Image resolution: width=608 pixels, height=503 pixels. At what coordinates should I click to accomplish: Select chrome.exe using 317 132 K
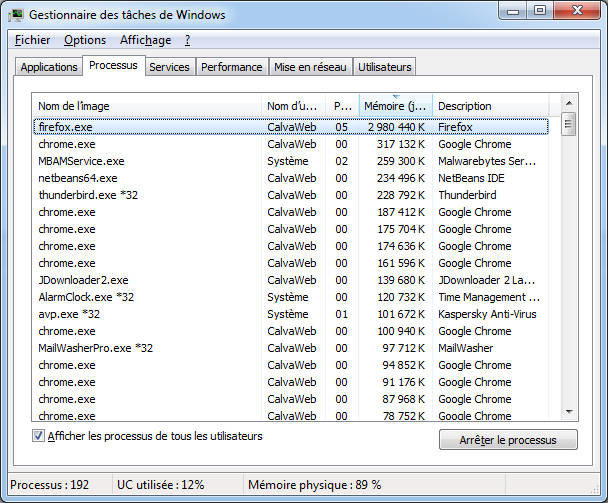pos(291,144)
